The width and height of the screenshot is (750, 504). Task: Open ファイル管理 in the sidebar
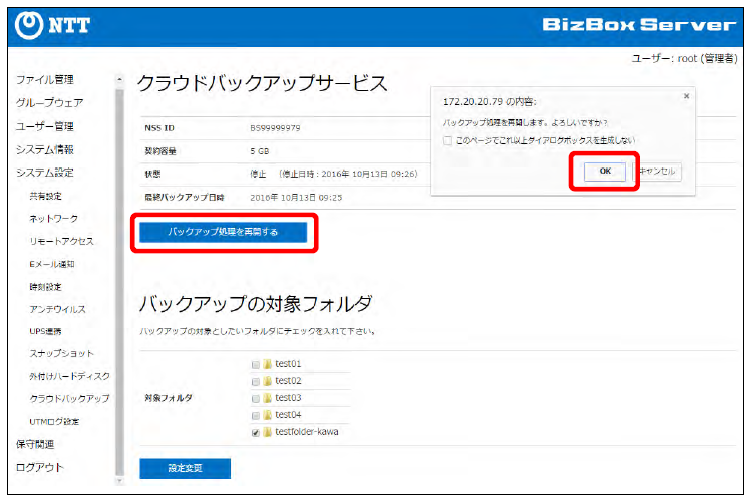[x=44, y=79]
